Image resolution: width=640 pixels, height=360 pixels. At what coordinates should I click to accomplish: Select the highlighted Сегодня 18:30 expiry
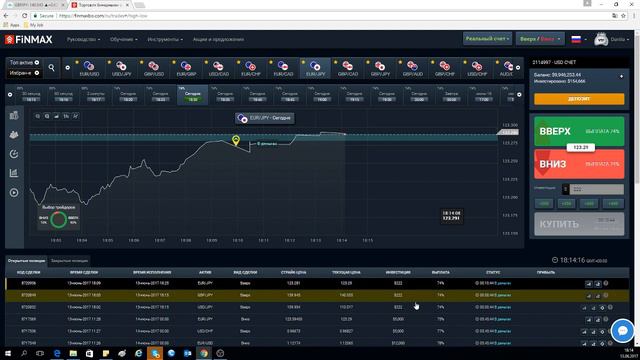tap(192, 96)
